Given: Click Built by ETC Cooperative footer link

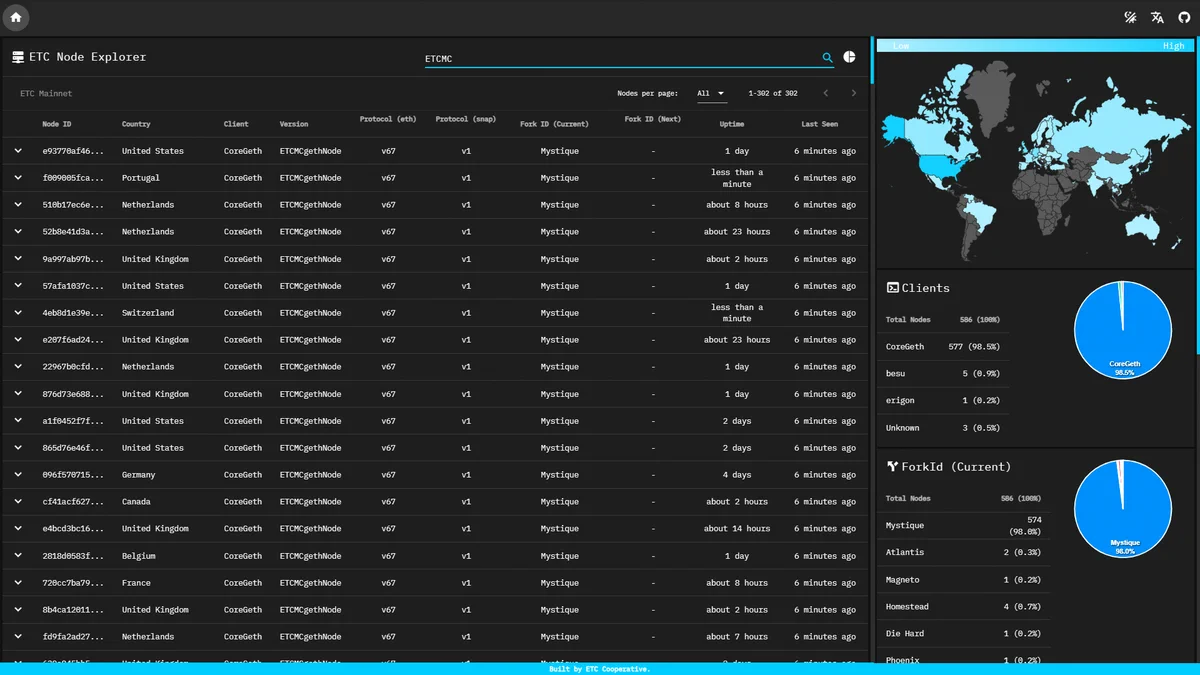Looking at the screenshot, I should tap(600, 669).
